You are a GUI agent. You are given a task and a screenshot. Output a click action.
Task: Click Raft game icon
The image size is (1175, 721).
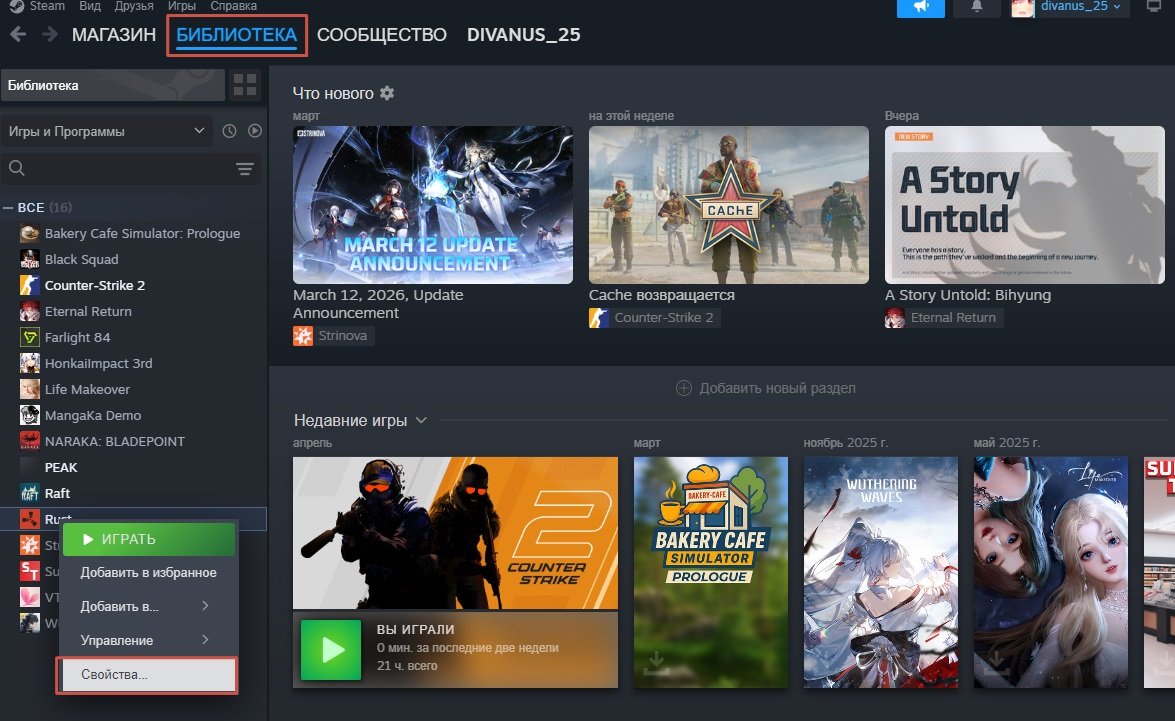click(x=29, y=493)
